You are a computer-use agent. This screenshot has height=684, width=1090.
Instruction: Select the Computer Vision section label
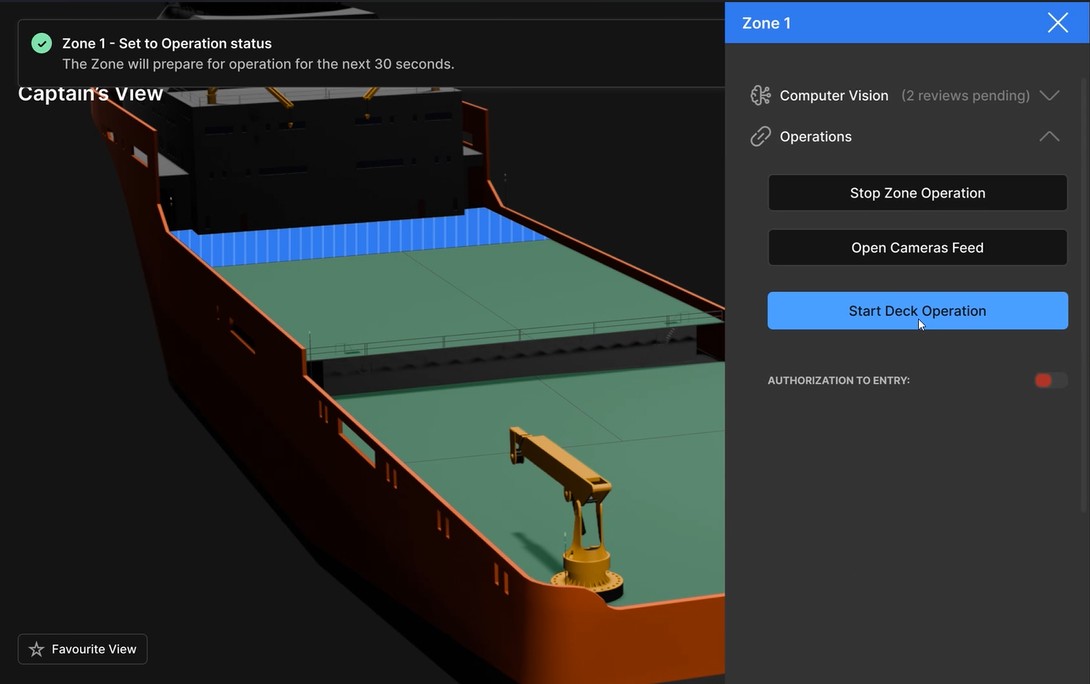(834, 96)
